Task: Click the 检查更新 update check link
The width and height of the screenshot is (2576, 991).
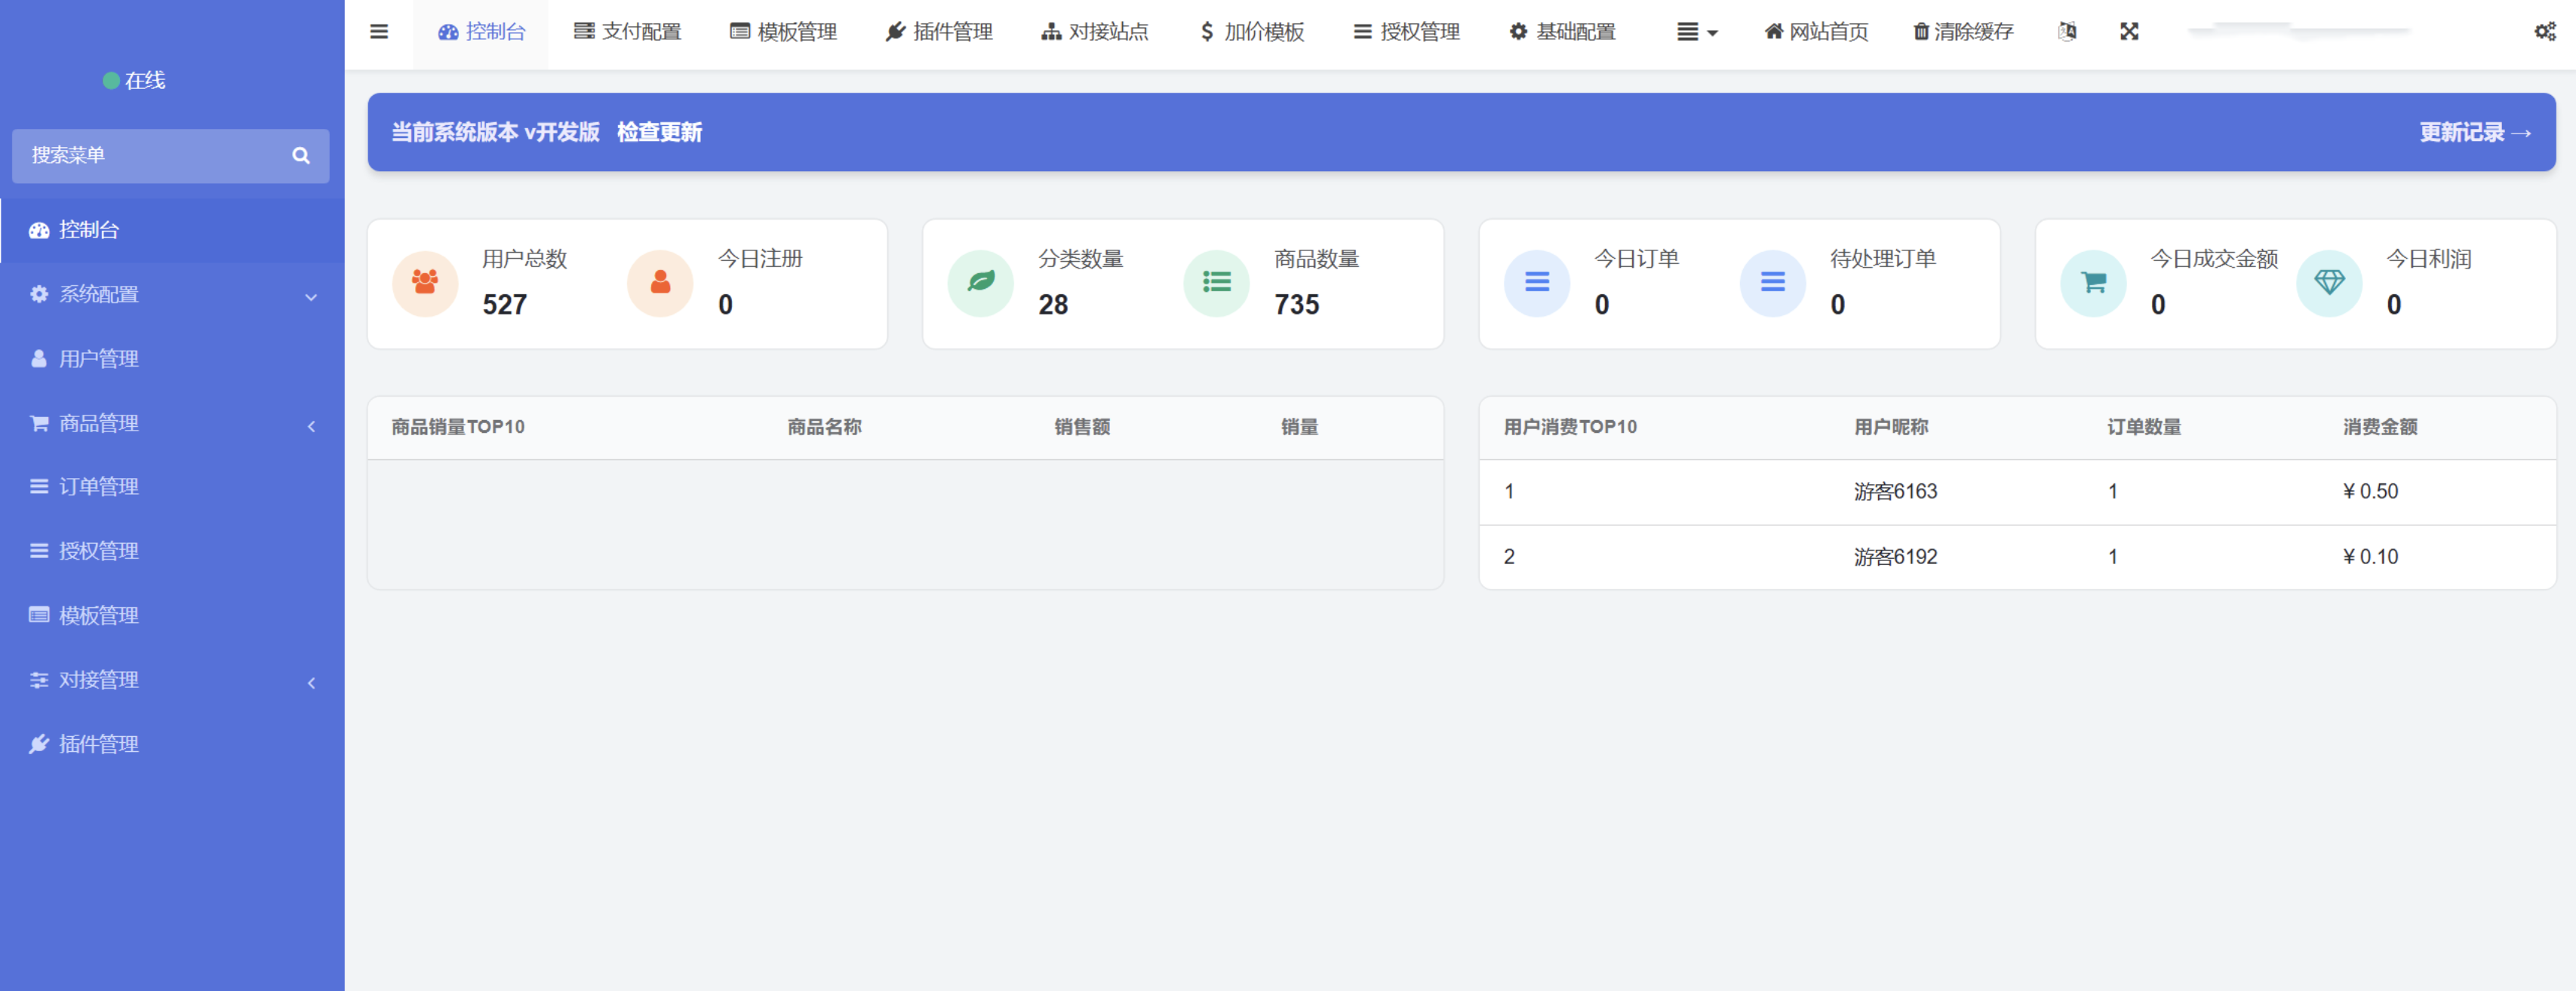Action: tap(659, 131)
